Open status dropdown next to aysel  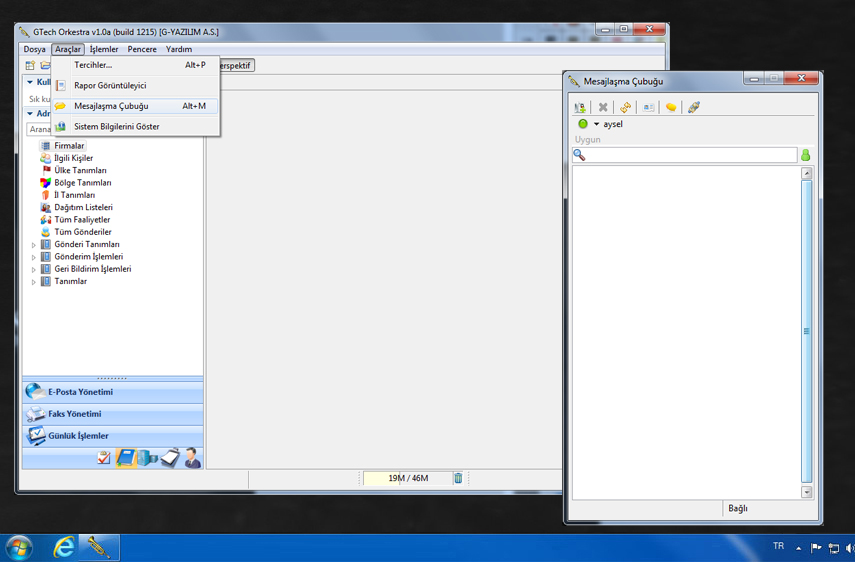[x=597, y=124]
